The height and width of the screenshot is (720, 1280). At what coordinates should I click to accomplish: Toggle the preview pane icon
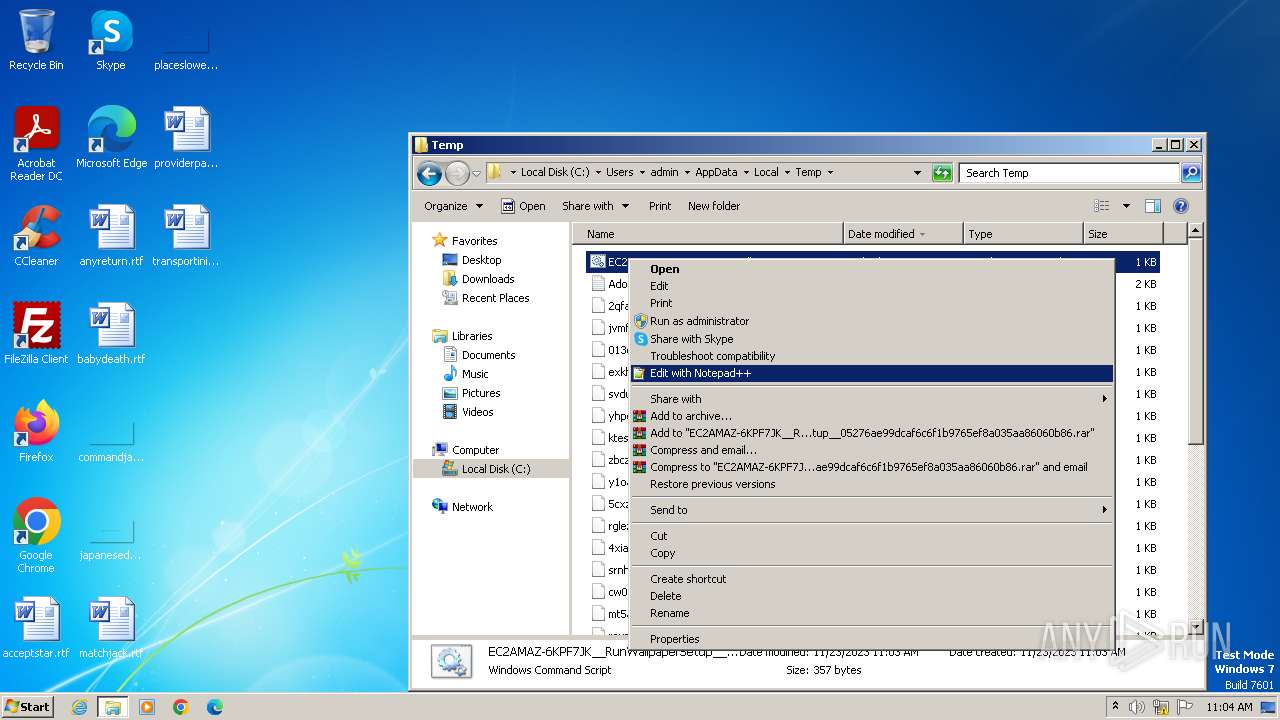coord(1153,206)
